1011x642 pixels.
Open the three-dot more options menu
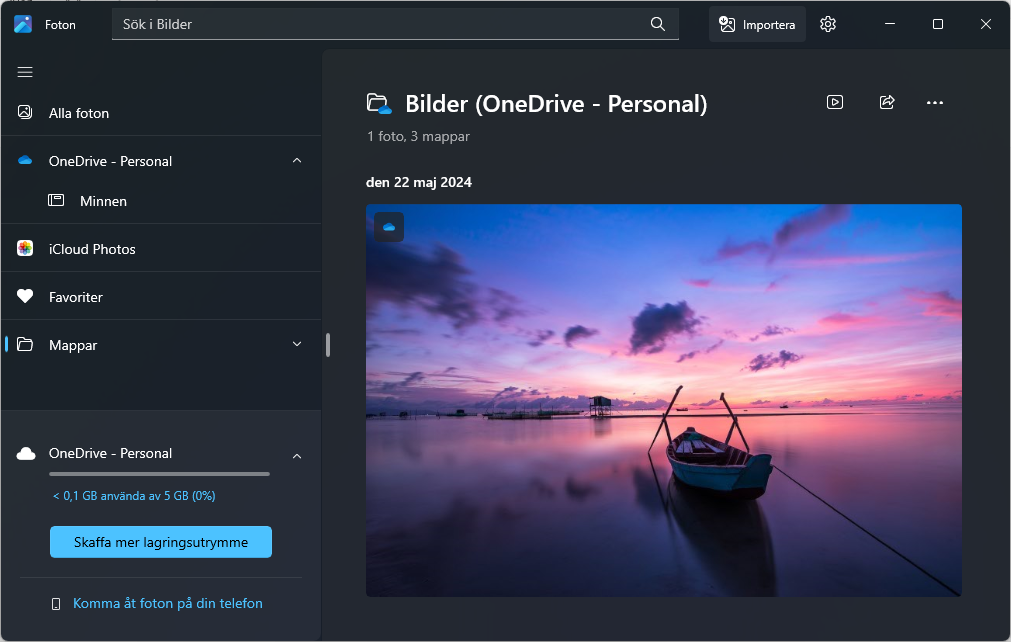935,102
